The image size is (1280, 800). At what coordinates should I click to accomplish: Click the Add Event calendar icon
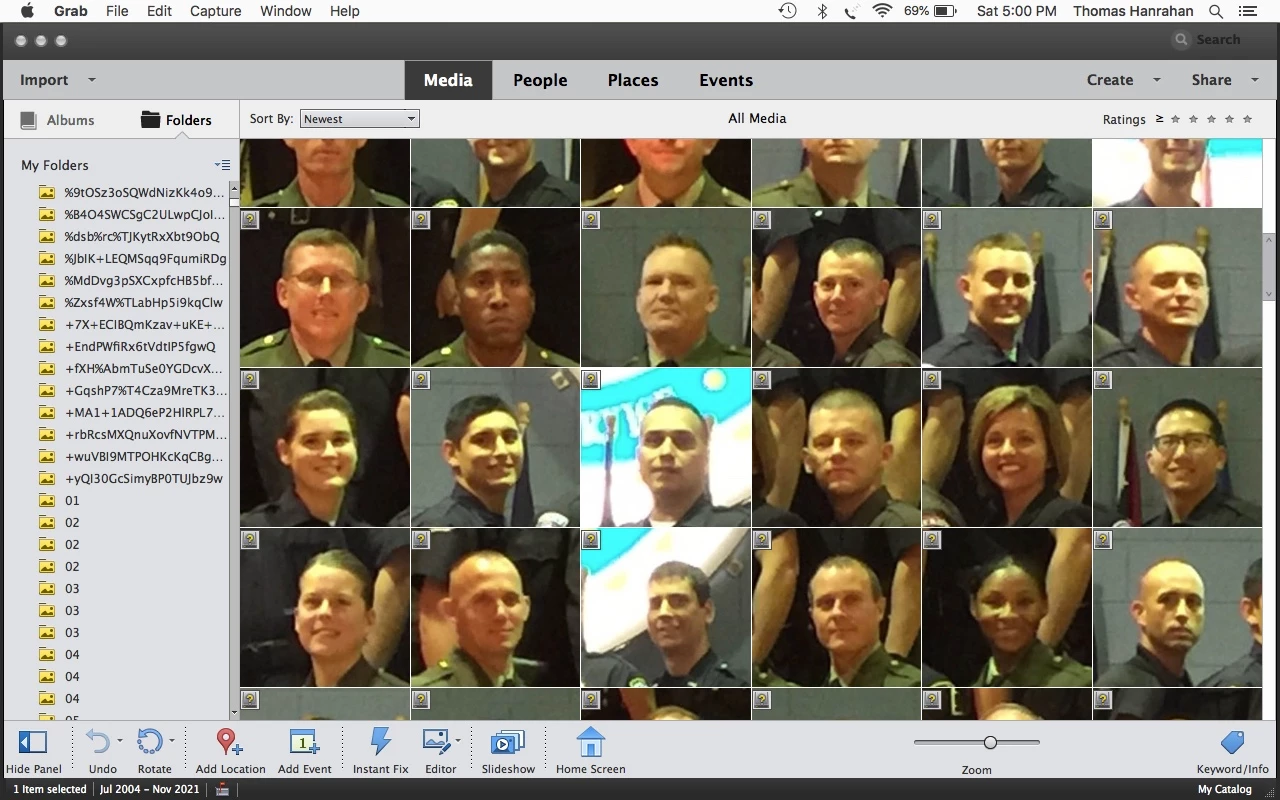(x=304, y=742)
